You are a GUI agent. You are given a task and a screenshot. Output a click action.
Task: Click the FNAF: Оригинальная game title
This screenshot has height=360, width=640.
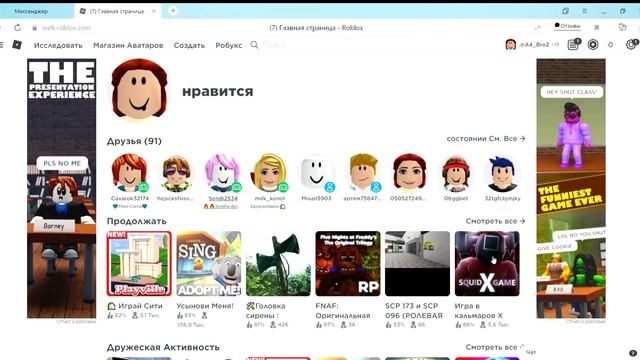343,311
